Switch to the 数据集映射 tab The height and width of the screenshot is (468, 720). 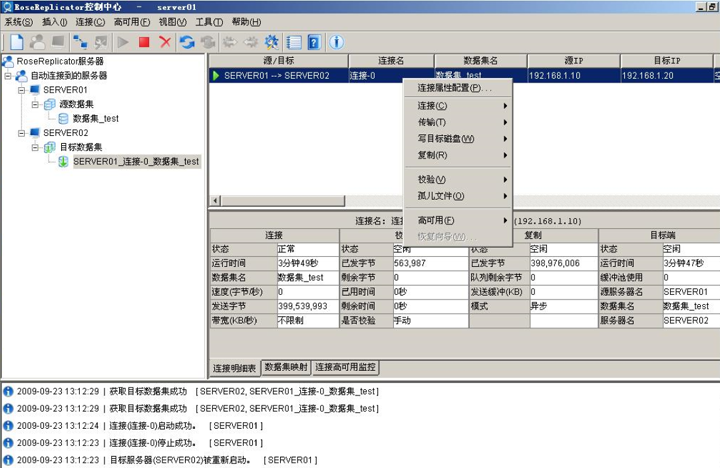point(285,367)
